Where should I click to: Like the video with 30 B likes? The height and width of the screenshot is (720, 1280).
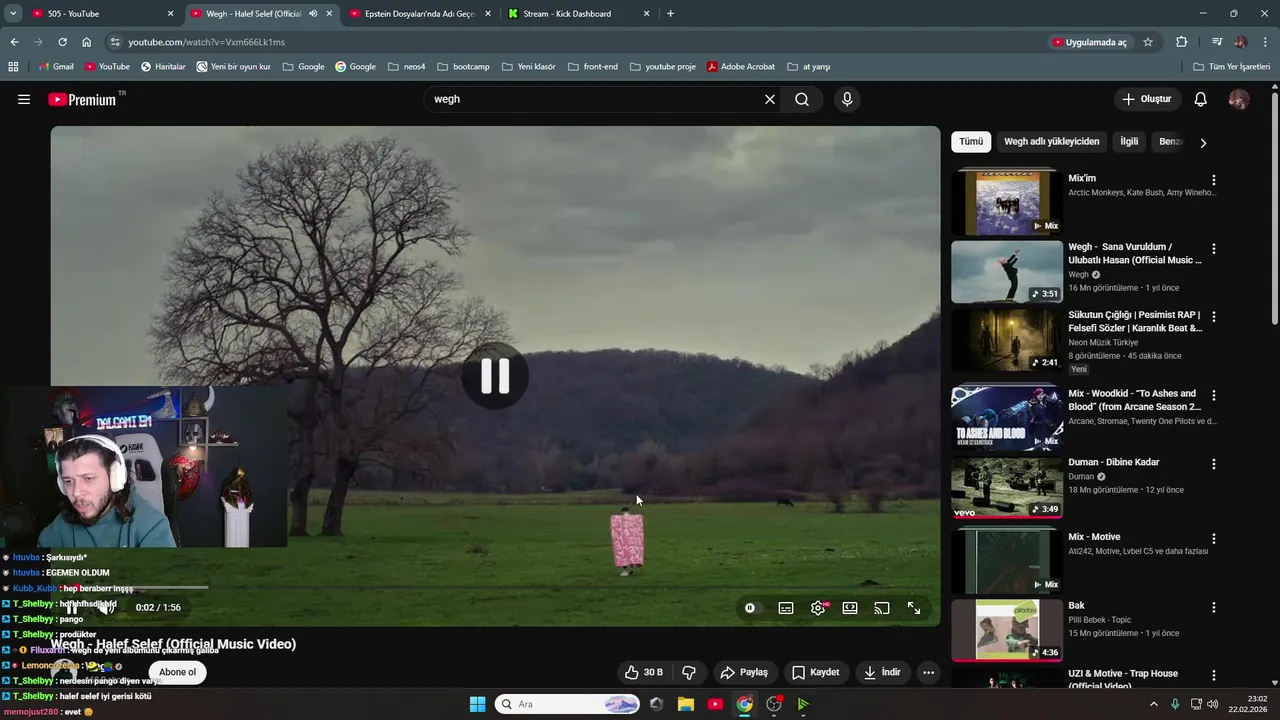[x=643, y=672]
